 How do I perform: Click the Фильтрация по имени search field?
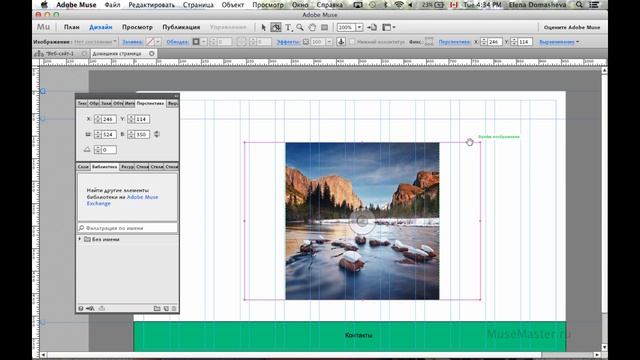click(x=127, y=228)
